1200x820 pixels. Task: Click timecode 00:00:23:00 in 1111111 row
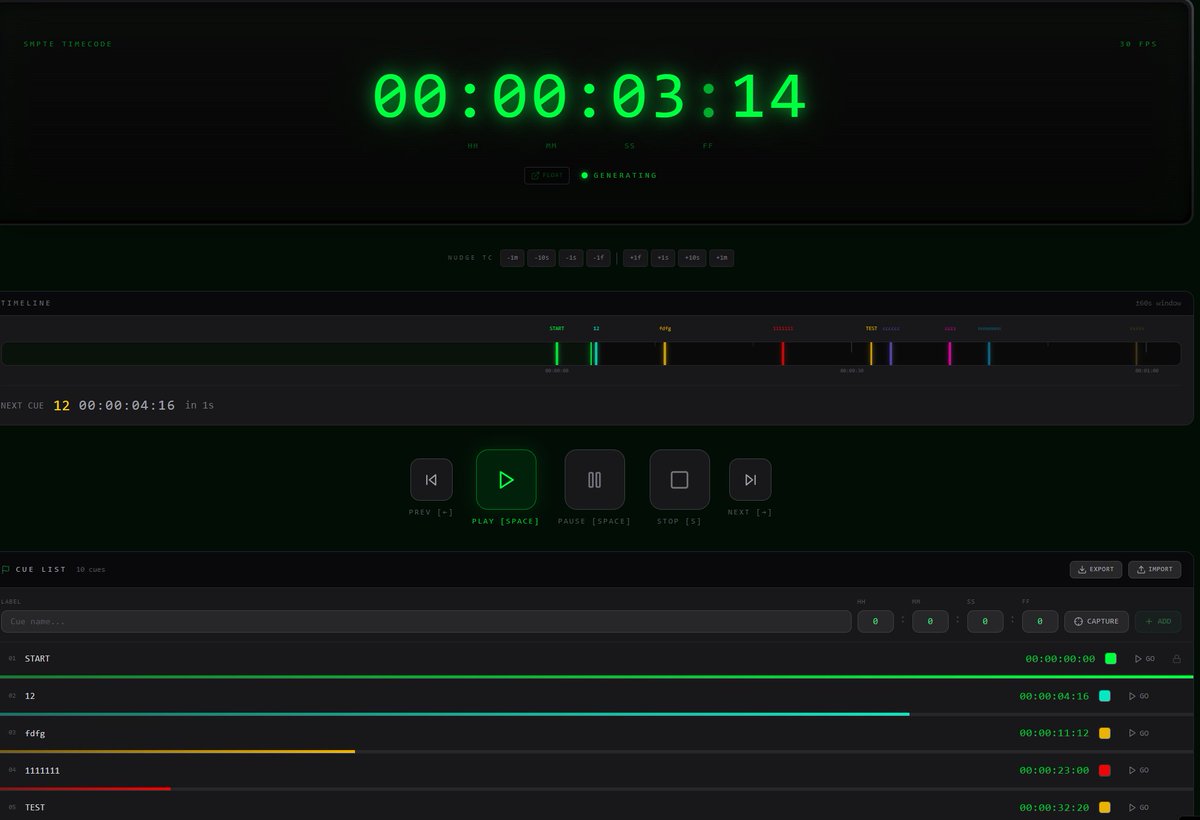click(1054, 770)
